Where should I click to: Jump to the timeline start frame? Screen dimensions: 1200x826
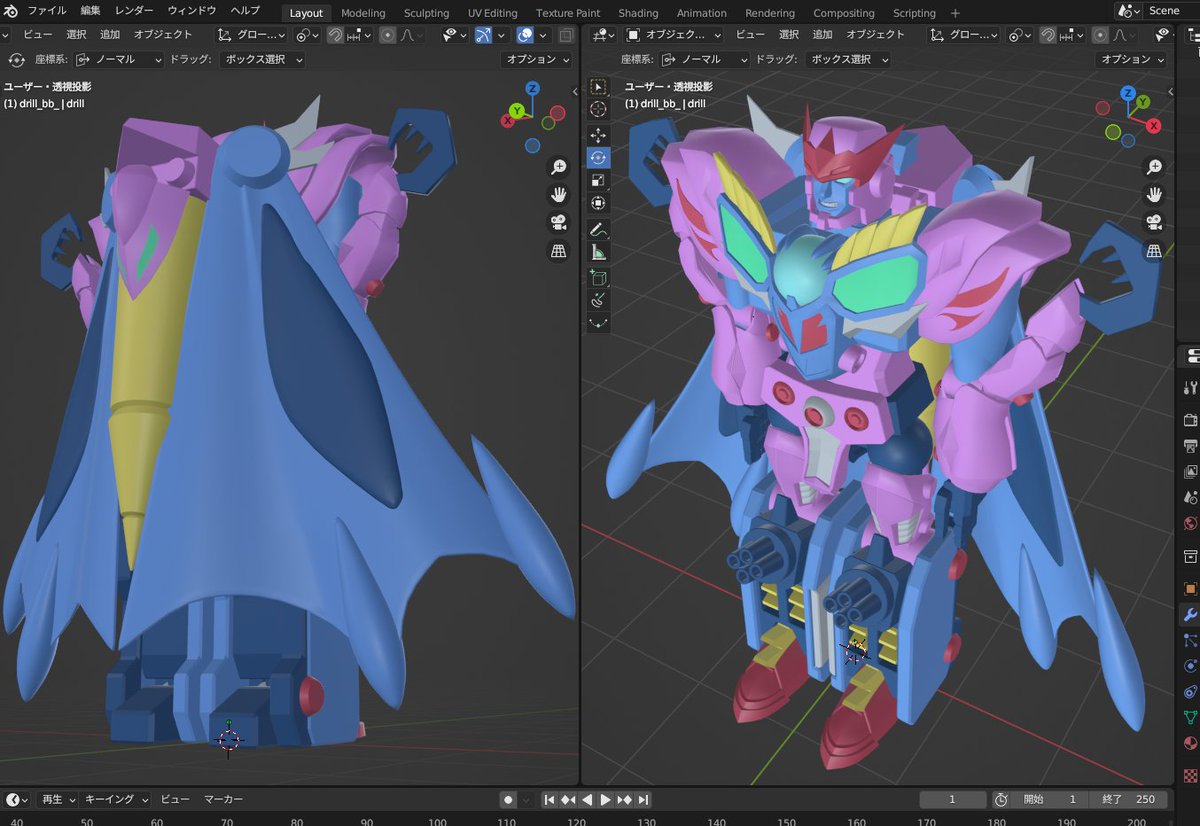coord(549,800)
